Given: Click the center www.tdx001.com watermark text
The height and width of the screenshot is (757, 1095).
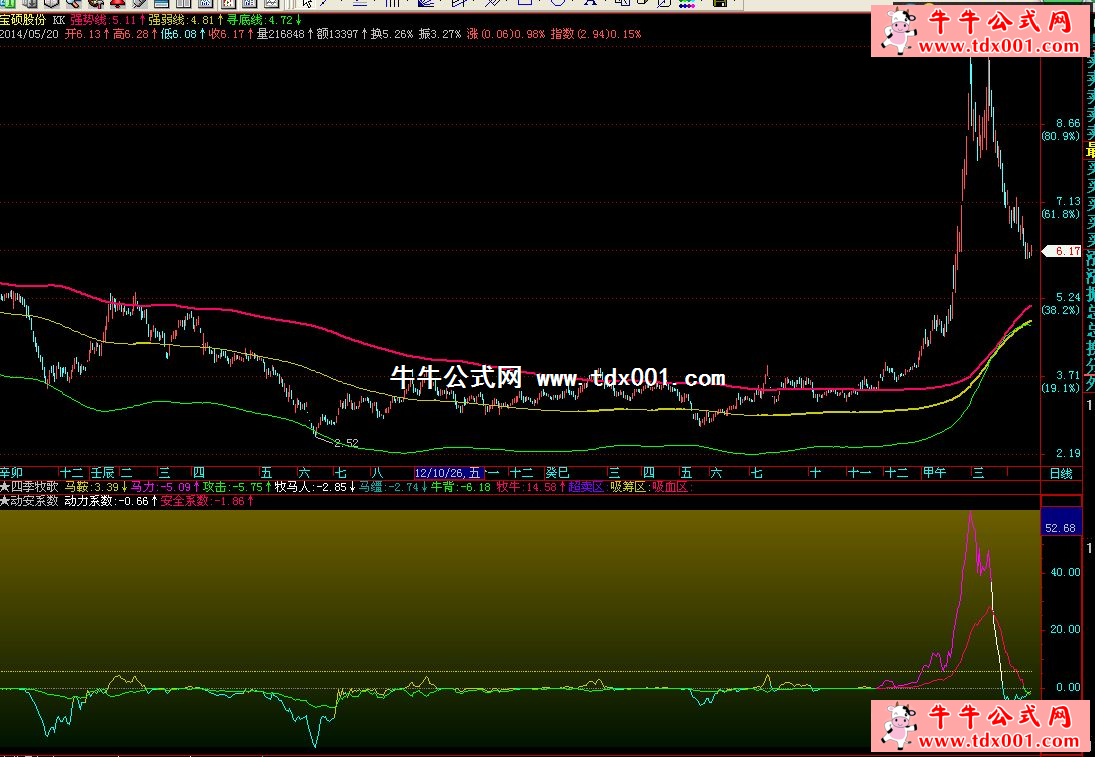Looking at the screenshot, I should [x=630, y=378].
